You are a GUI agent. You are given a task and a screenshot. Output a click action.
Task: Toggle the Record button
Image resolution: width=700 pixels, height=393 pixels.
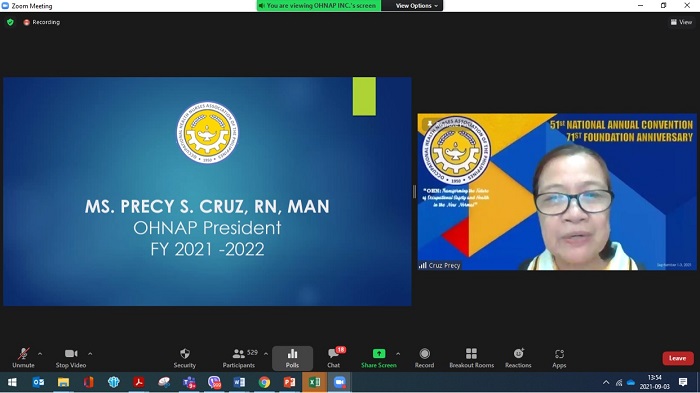424,358
